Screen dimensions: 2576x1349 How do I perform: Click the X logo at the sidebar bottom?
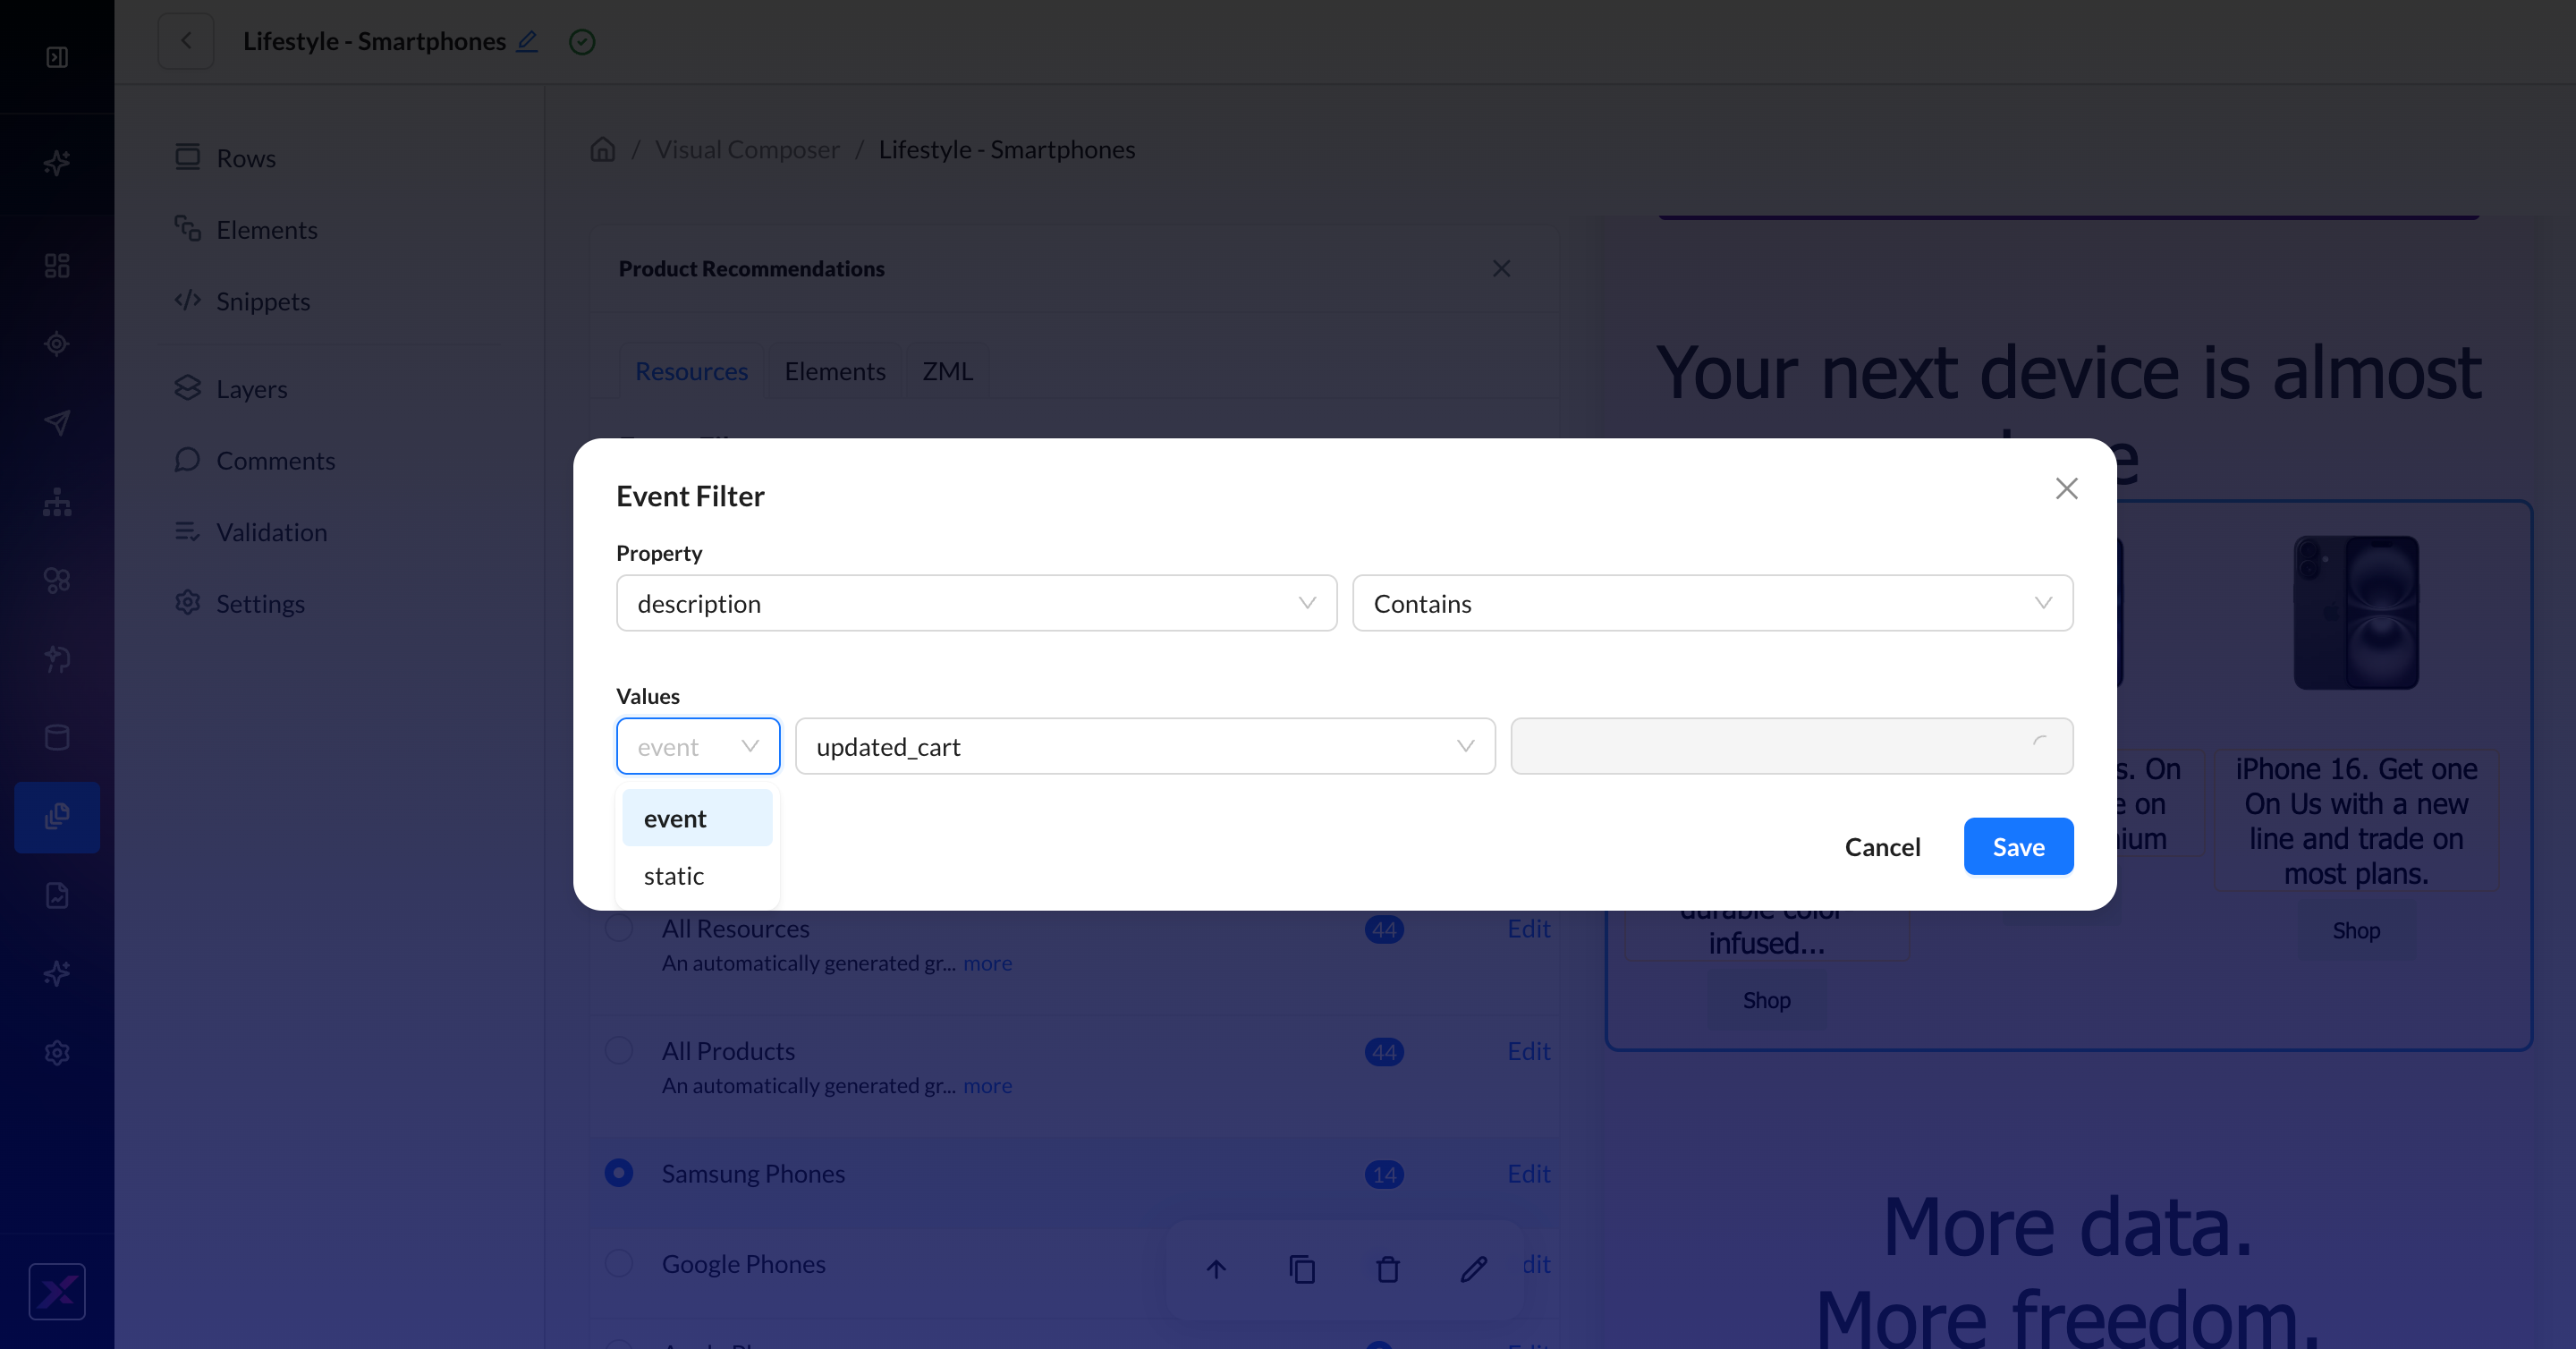[57, 1292]
